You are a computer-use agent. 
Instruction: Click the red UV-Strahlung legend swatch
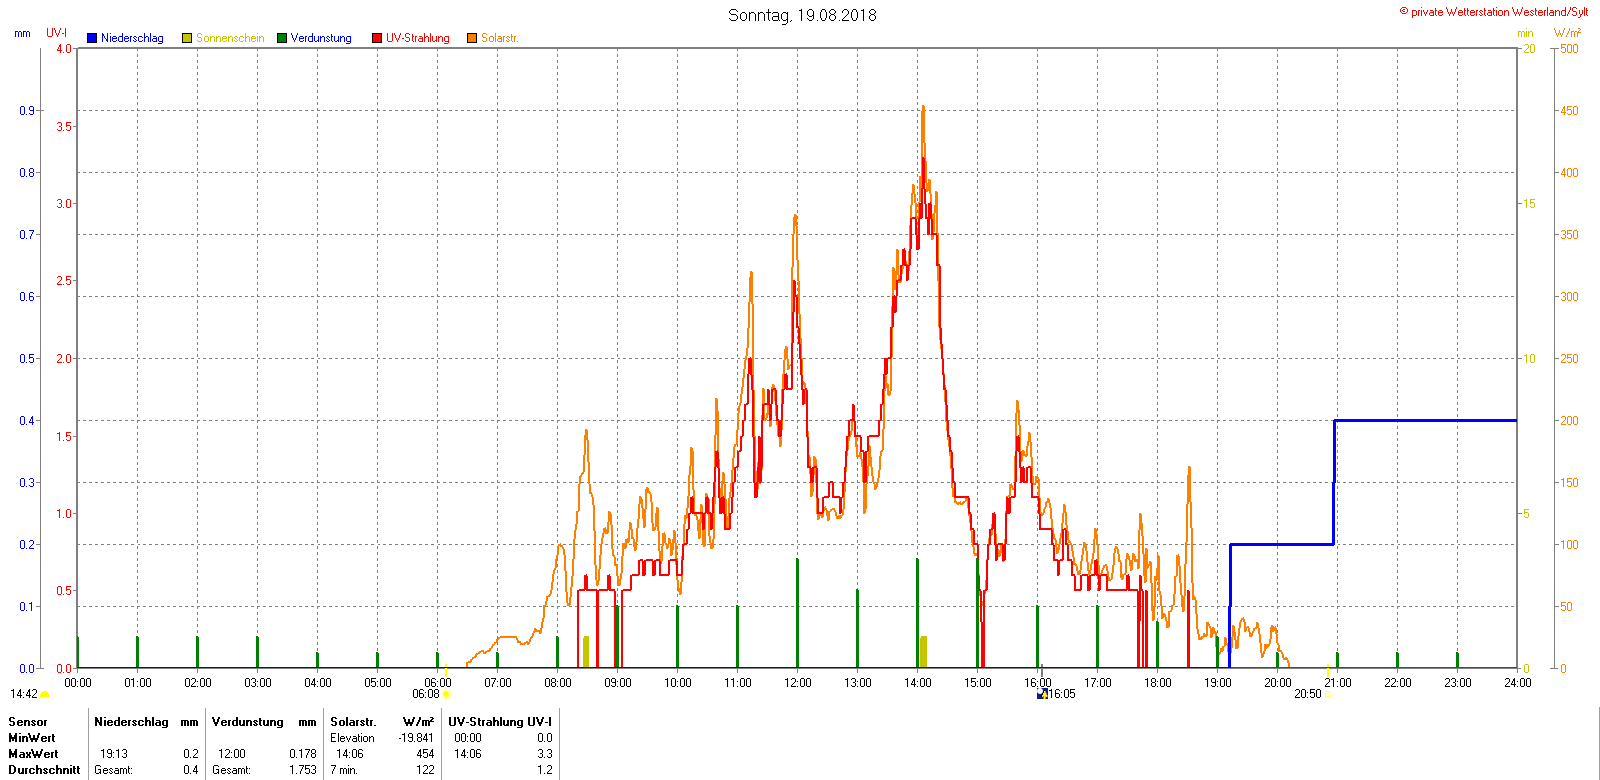pyautogui.click(x=377, y=38)
